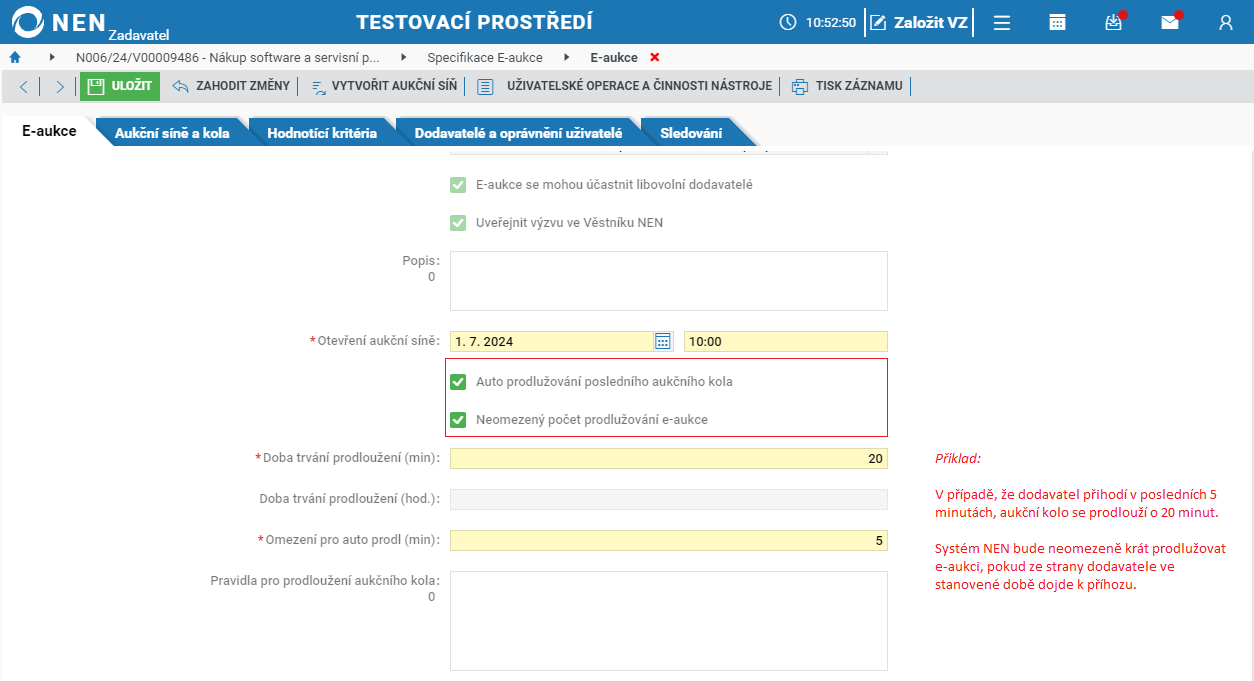Open calendar picker for Otevření aukční síně
1254x681 pixels.
(x=662, y=341)
